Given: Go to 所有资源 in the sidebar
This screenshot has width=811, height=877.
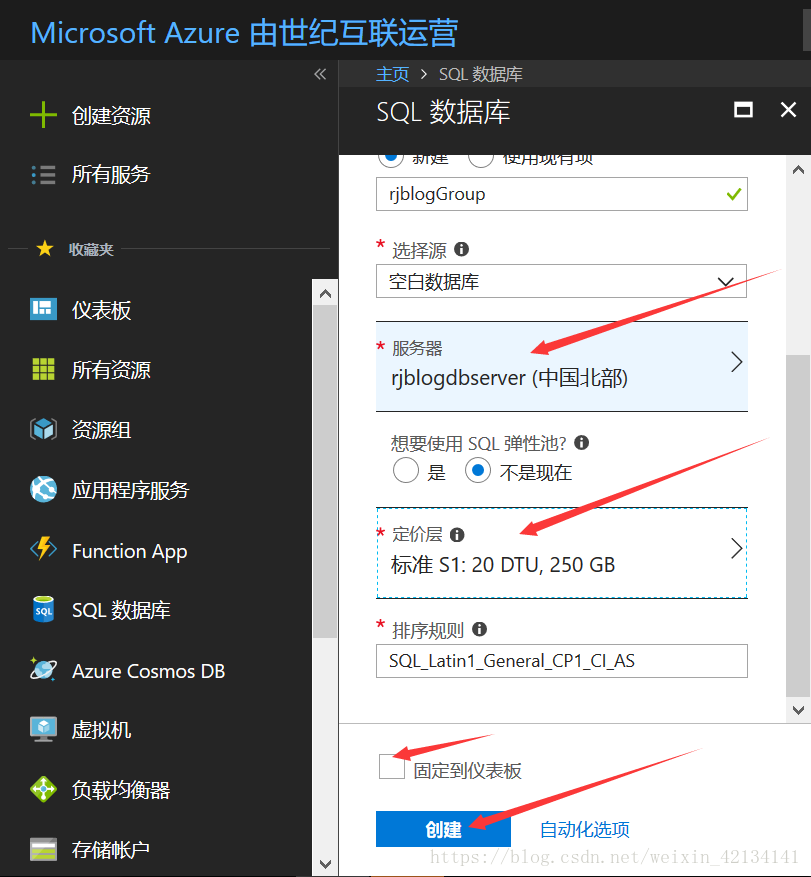Looking at the screenshot, I should (111, 370).
